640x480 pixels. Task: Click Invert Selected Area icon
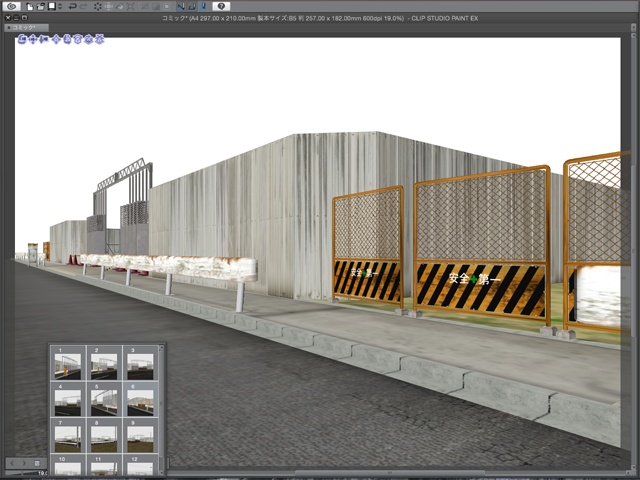coord(156,7)
